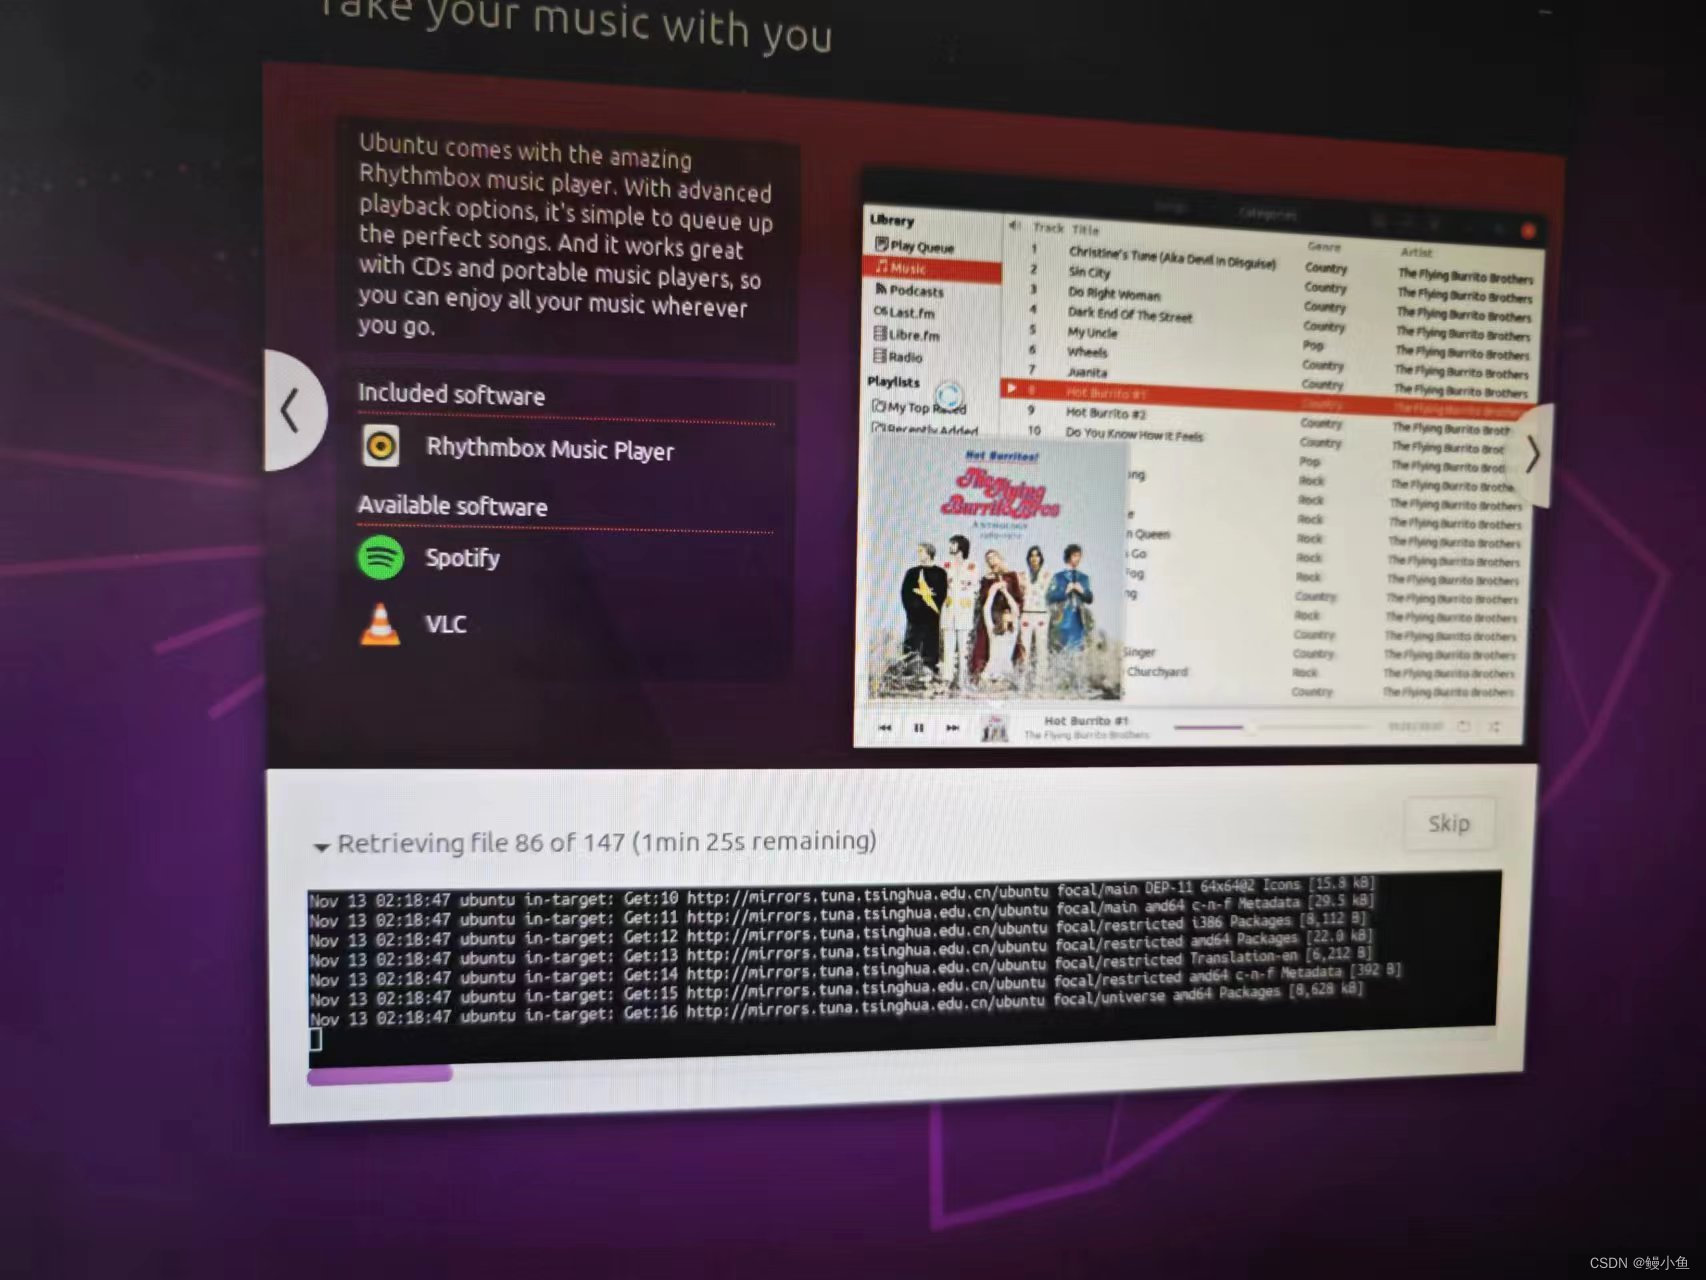Select the VLC label
Viewport: 1706px width, 1280px height.
446,624
